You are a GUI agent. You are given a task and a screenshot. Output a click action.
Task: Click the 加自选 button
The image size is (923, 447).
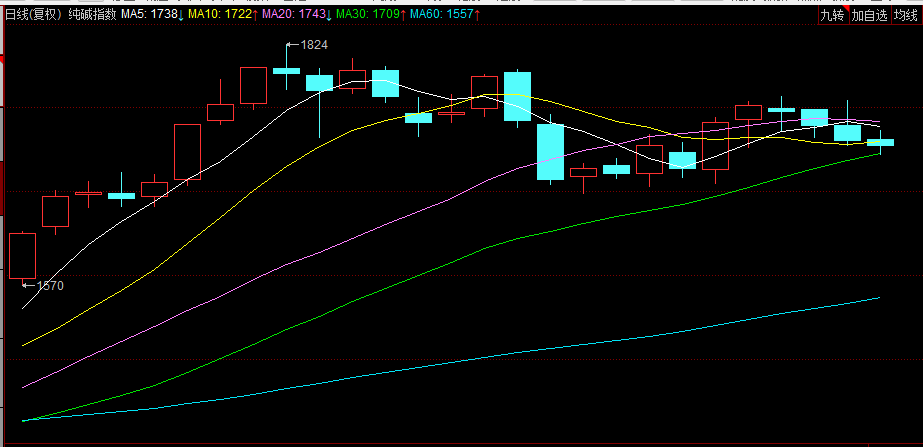click(869, 15)
